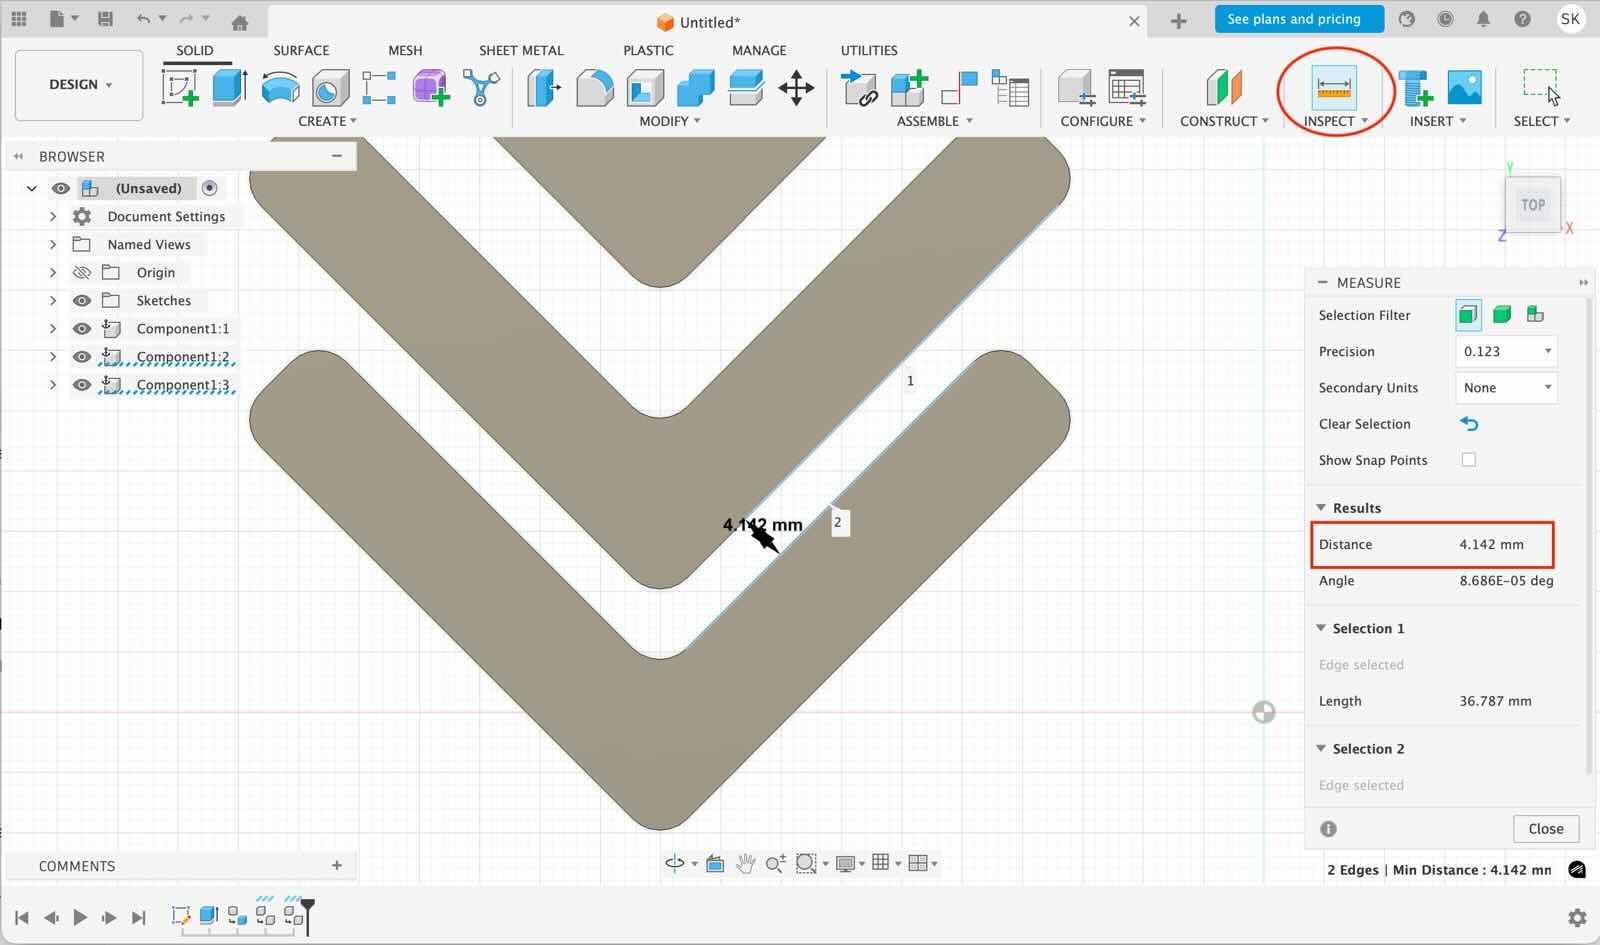The image size is (1600, 945).
Task: Click the Move/Copy arrows icon
Action: [796, 88]
